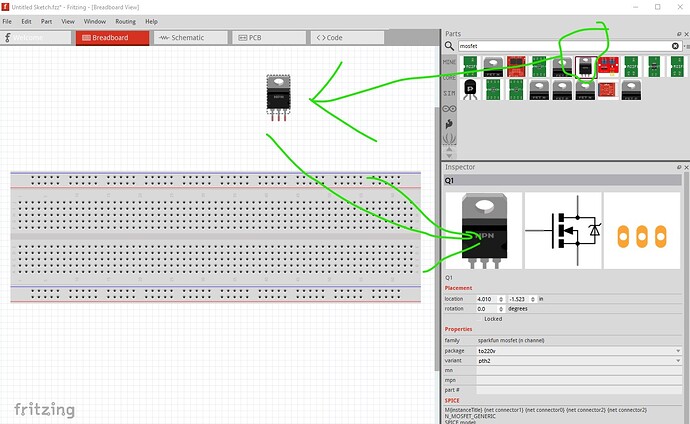Click the Inspector PCB footprint image
The height and width of the screenshot is (424, 690).
(x=642, y=230)
